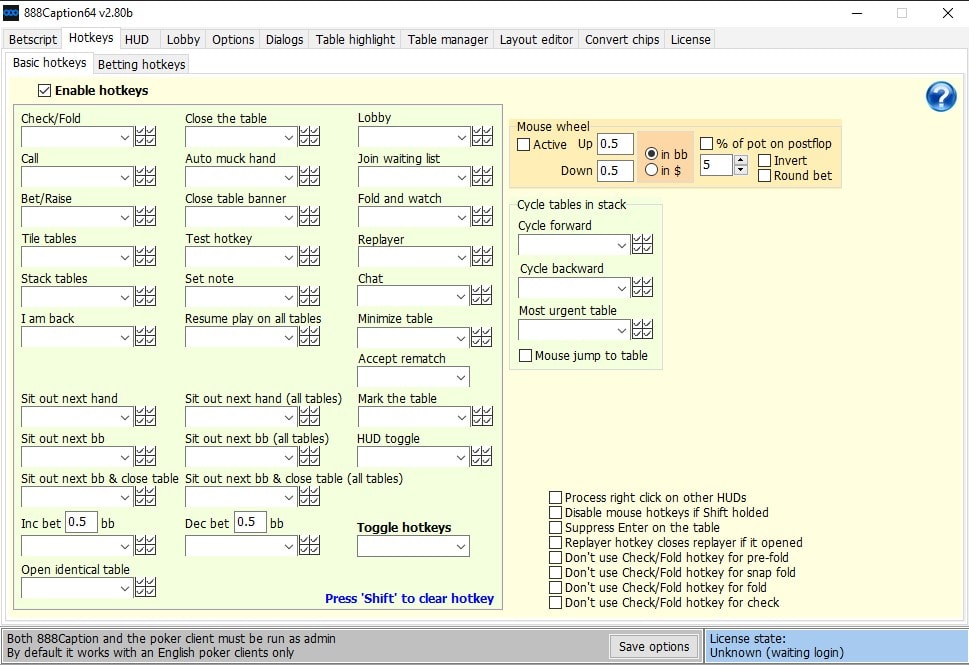Select the 'in bb' radio button
The image size is (969, 665).
point(651,154)
